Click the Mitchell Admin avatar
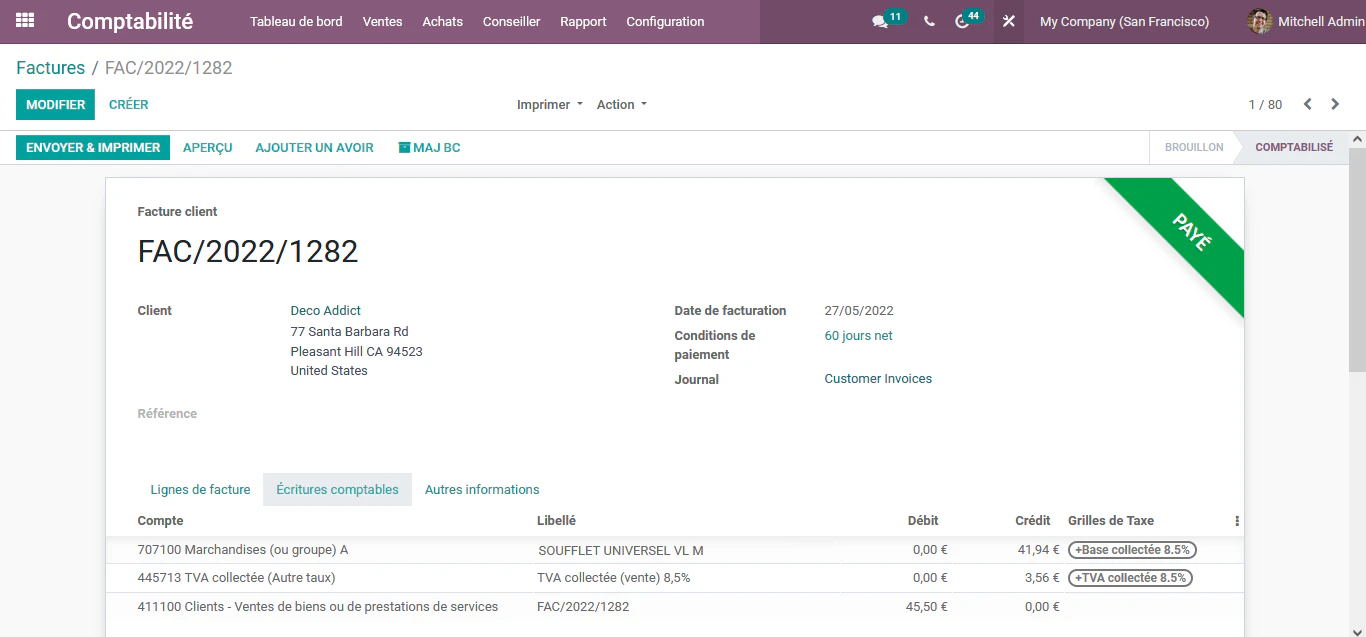The width and height of the screenshot is (1366, 637). (x=1260, y=21)
